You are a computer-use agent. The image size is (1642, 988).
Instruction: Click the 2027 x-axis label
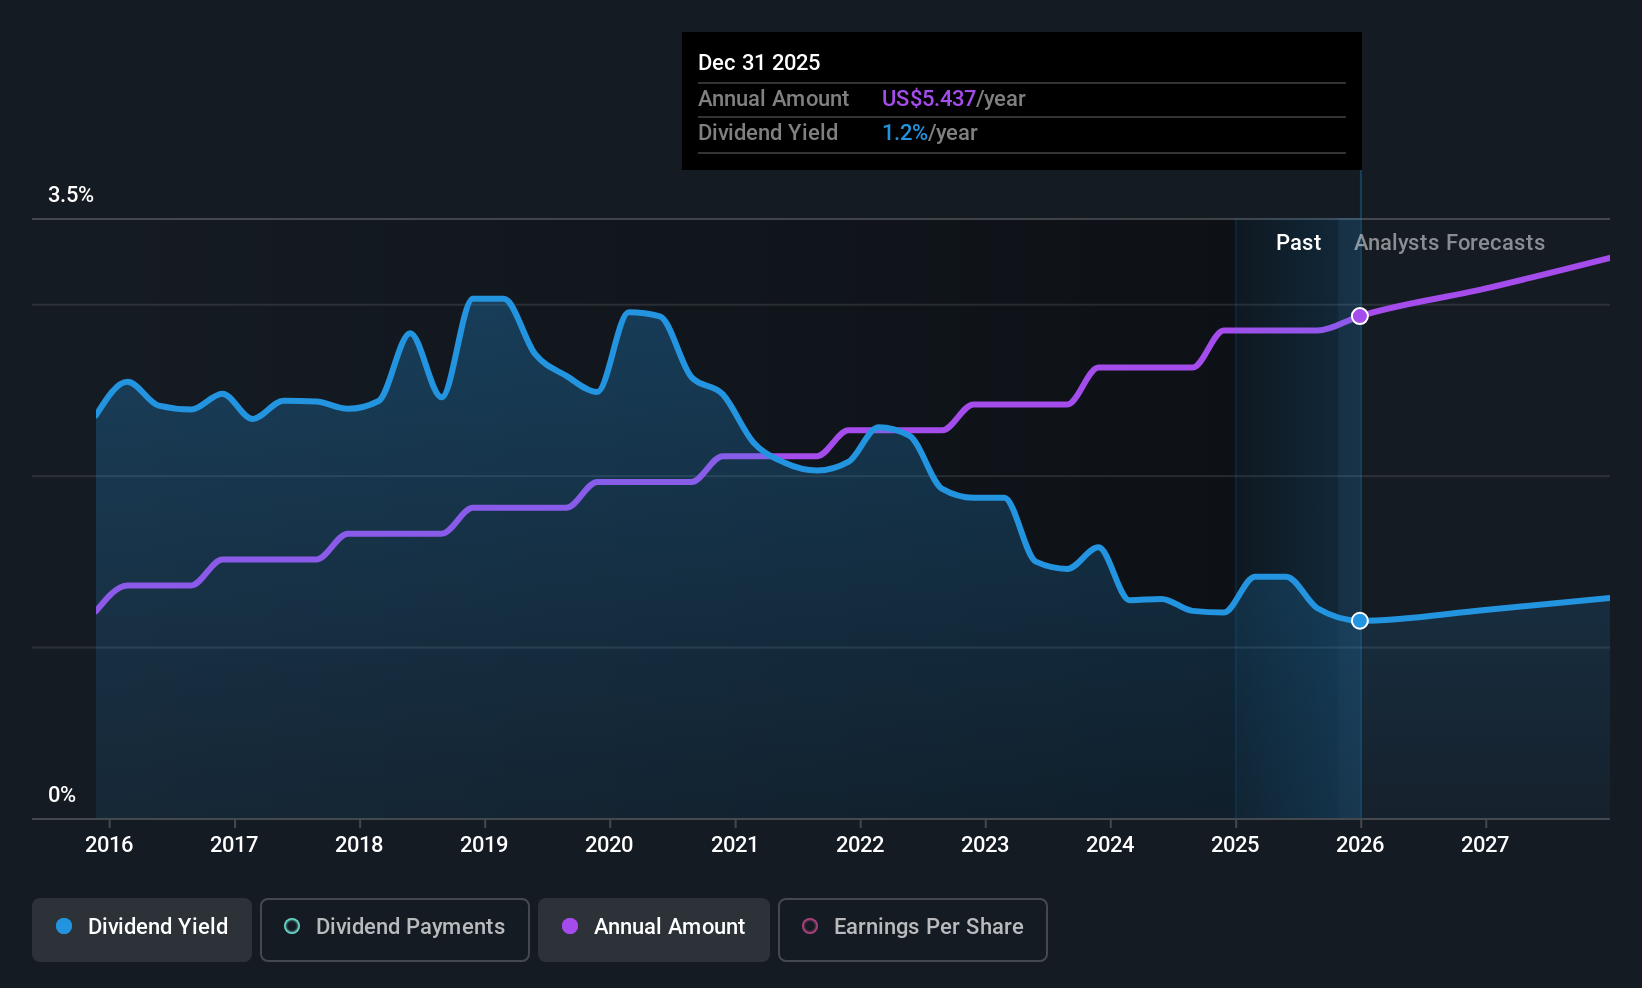pyautogui.click(x=1485, y=844)
